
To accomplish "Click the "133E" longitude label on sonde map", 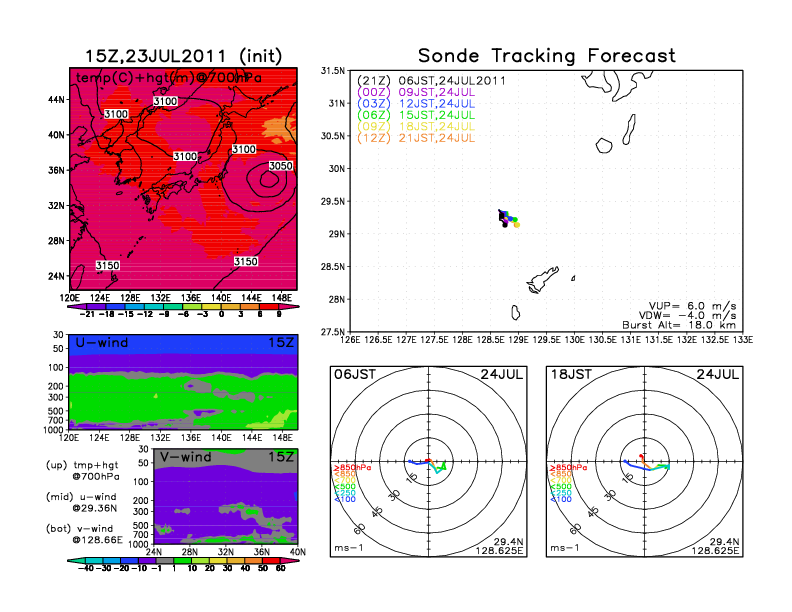I will pos(743,340).
